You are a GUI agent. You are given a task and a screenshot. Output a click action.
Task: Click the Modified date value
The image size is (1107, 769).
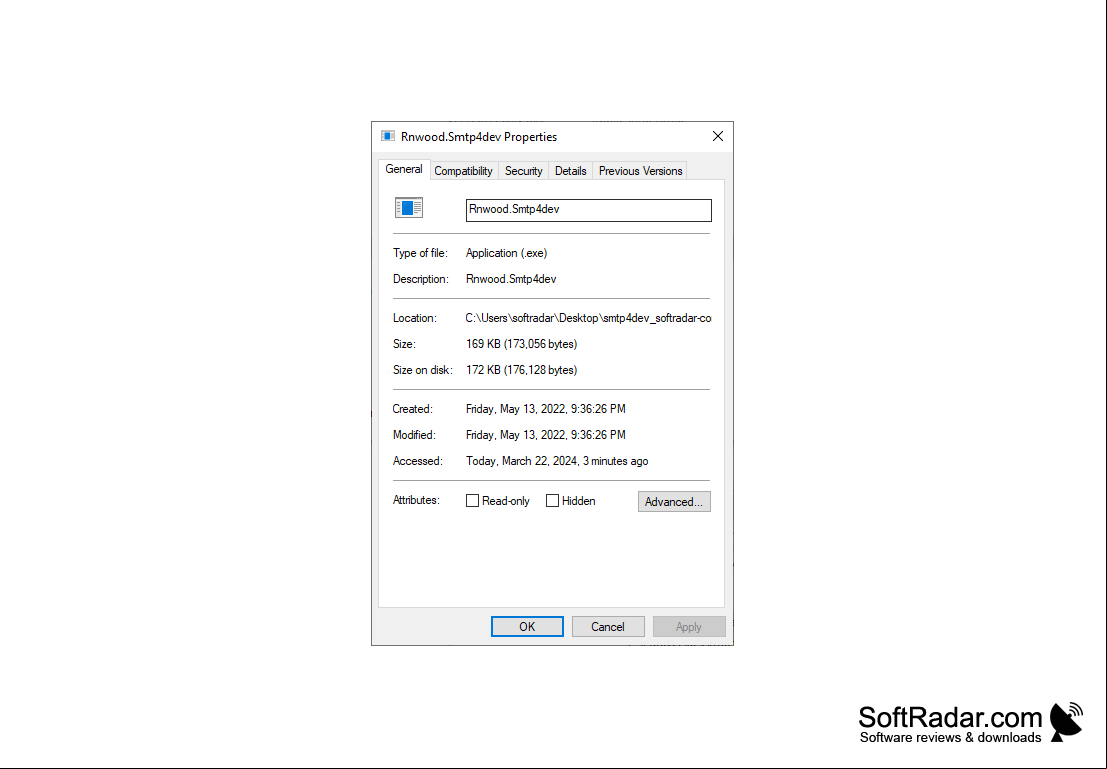point(546,435)
